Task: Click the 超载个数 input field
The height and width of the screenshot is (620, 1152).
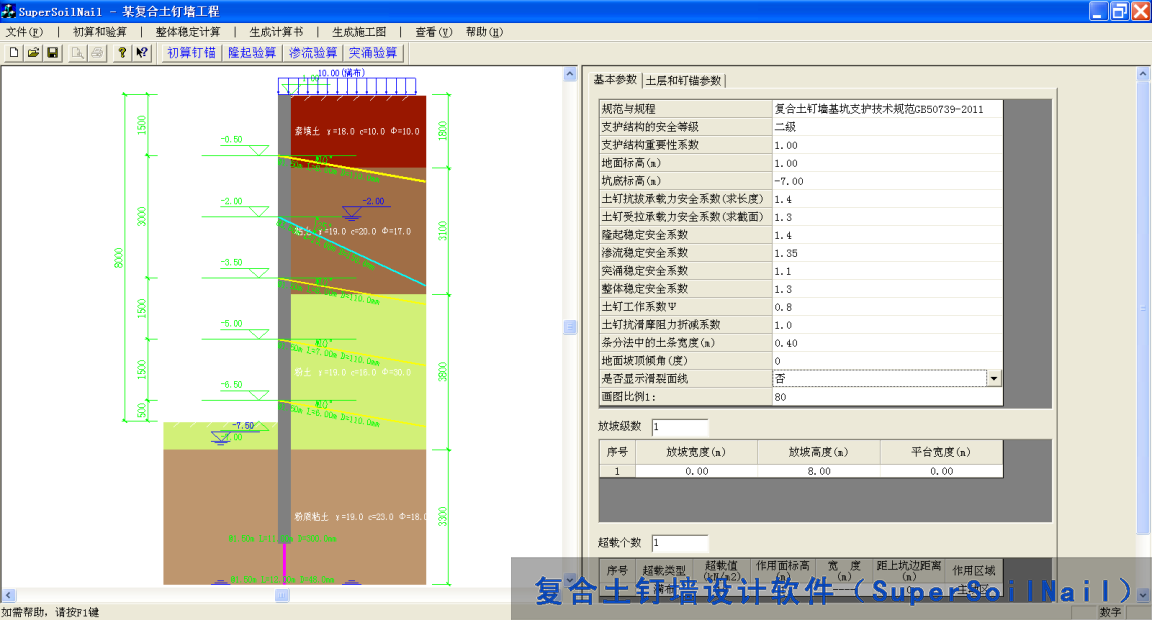Action: (680, 543)
